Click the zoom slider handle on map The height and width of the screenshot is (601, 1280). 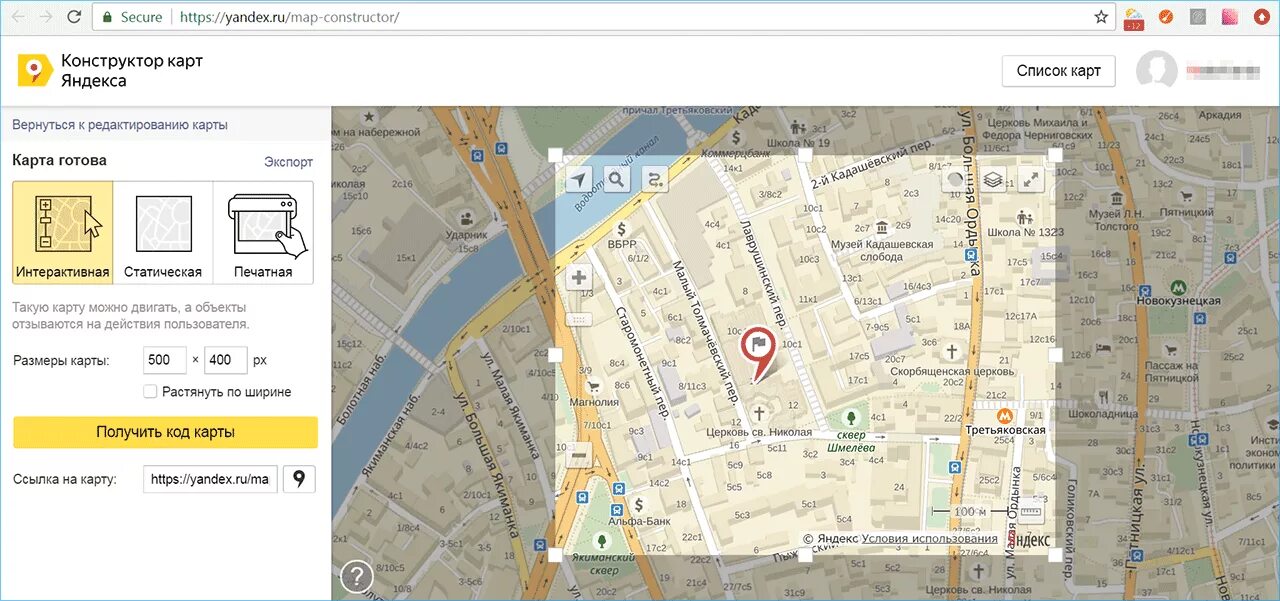pos(579,319)
